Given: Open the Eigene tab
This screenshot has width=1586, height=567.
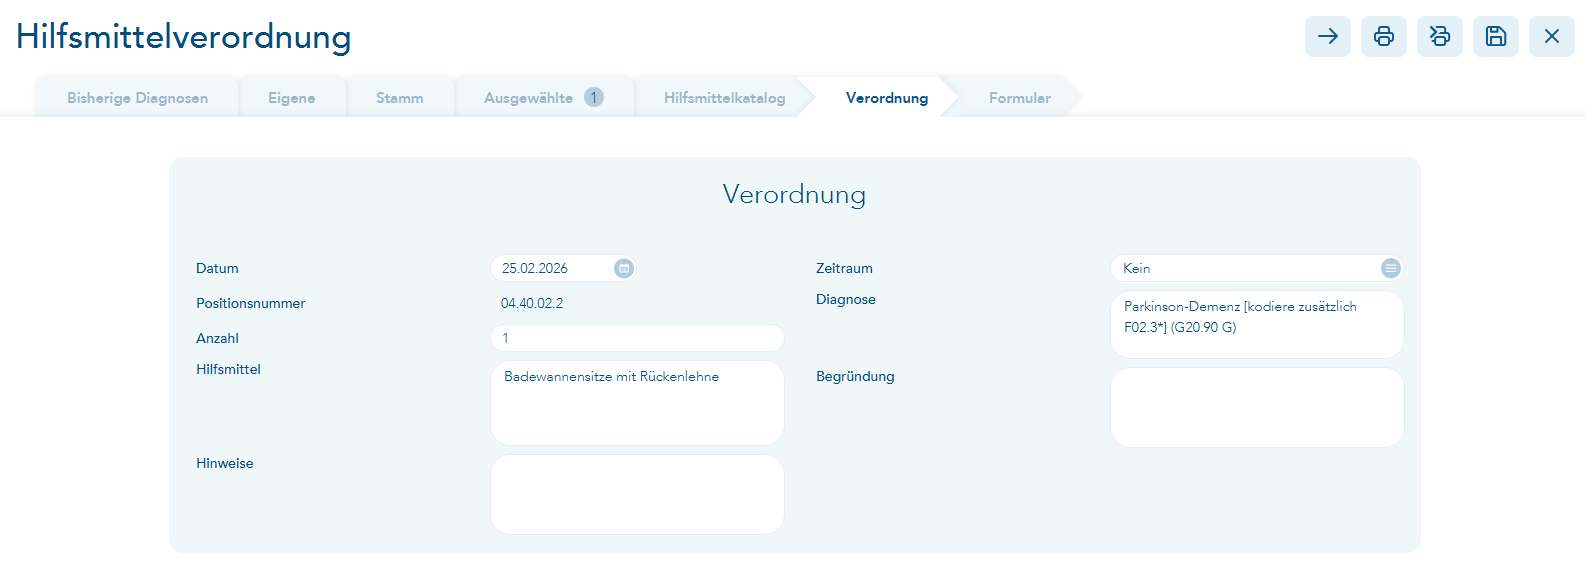Looking at the screenshot, I should (x=292, y=98).
